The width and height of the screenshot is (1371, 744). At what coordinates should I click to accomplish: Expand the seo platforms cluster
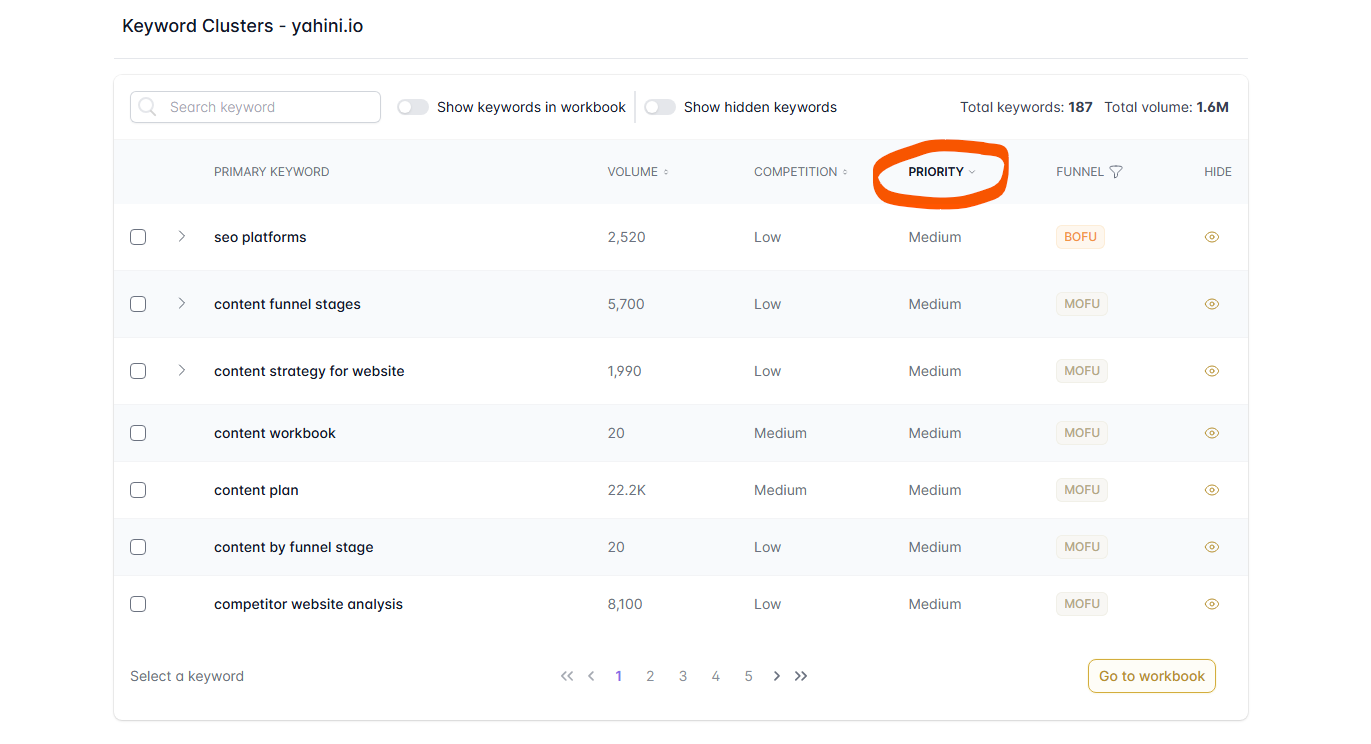tap(181, 236)
